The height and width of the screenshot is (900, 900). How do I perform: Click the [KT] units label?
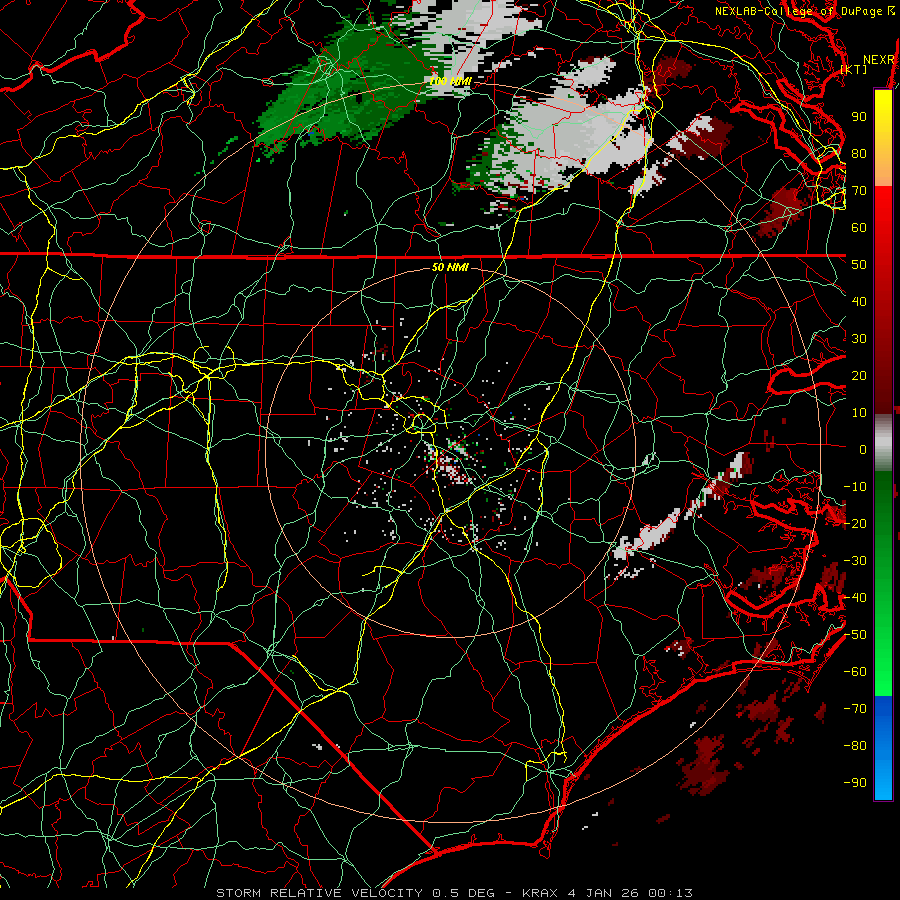point(854,69)
